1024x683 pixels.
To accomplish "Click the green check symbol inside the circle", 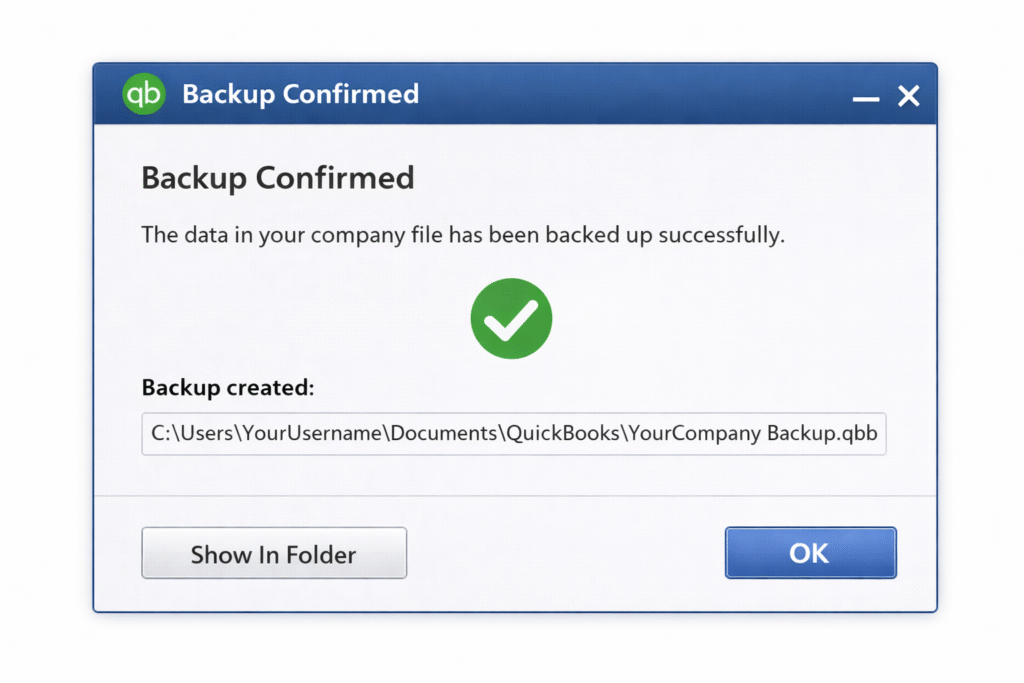I will coord(511,318).
